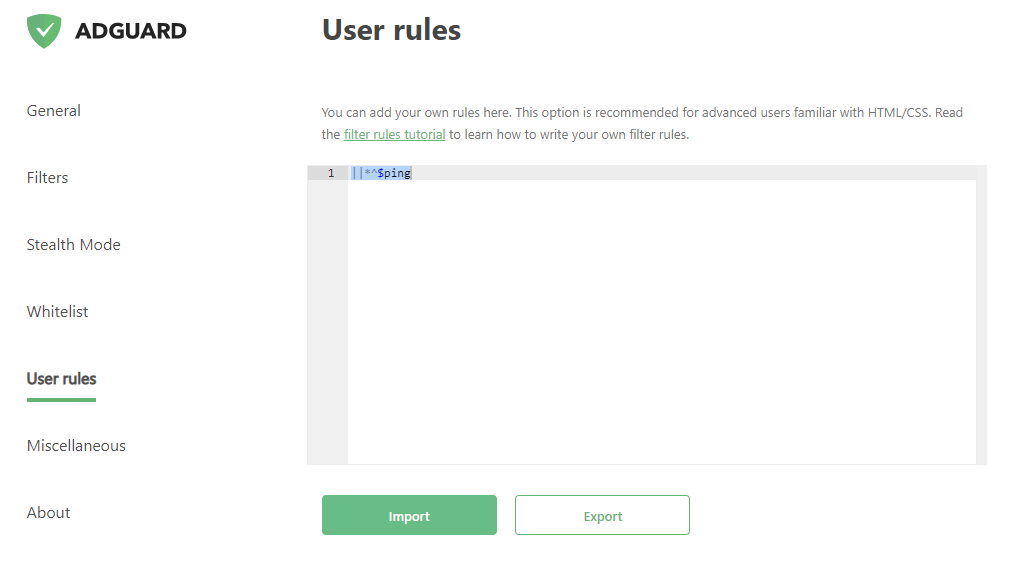Click the description paragraph about adding rules
The width and height of the screenshot is (1015, 579).
(642, 113)
